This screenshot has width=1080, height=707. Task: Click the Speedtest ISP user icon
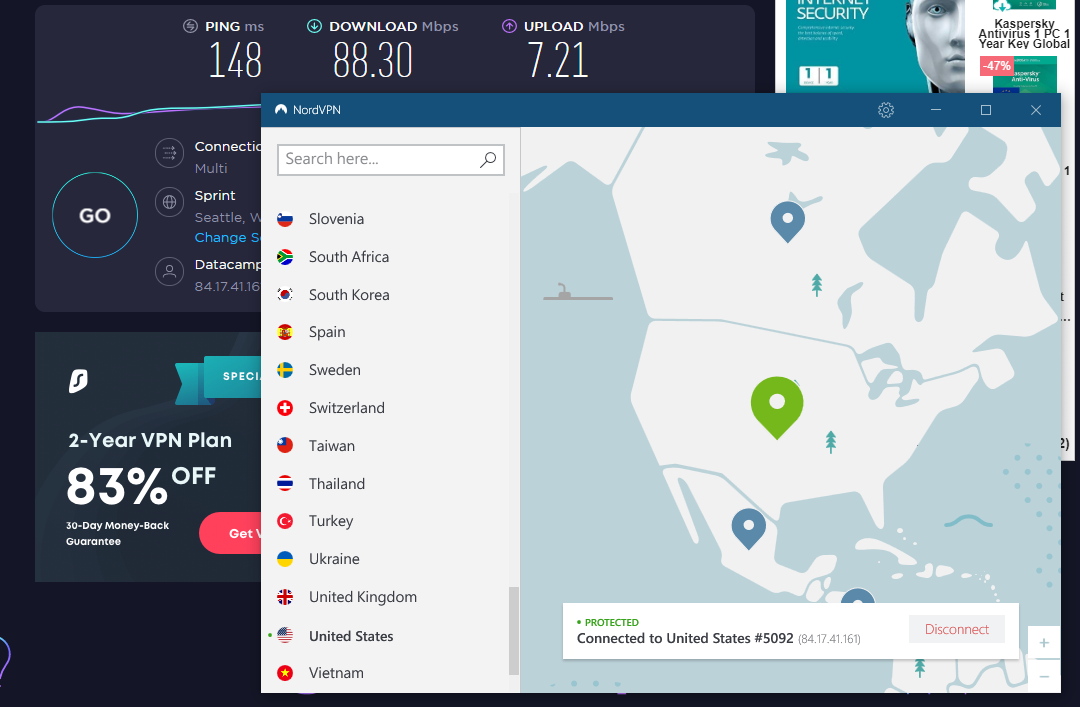pyautogui.click(x=169, y=271)
